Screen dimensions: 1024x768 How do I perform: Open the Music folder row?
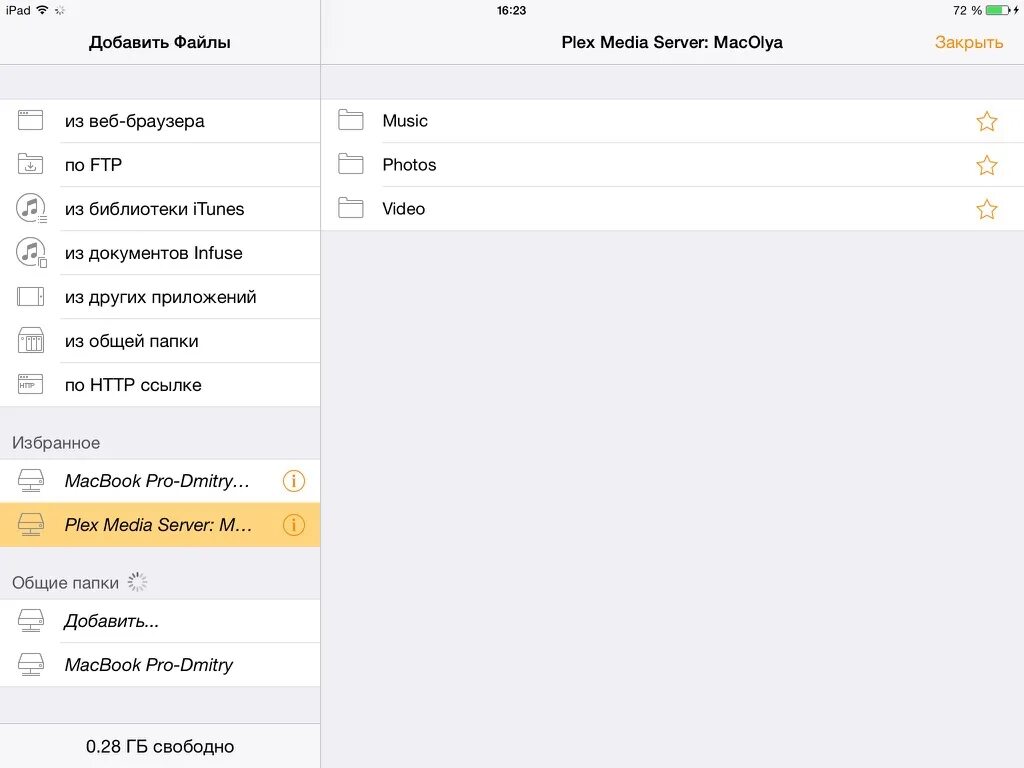tap(672, 121)
